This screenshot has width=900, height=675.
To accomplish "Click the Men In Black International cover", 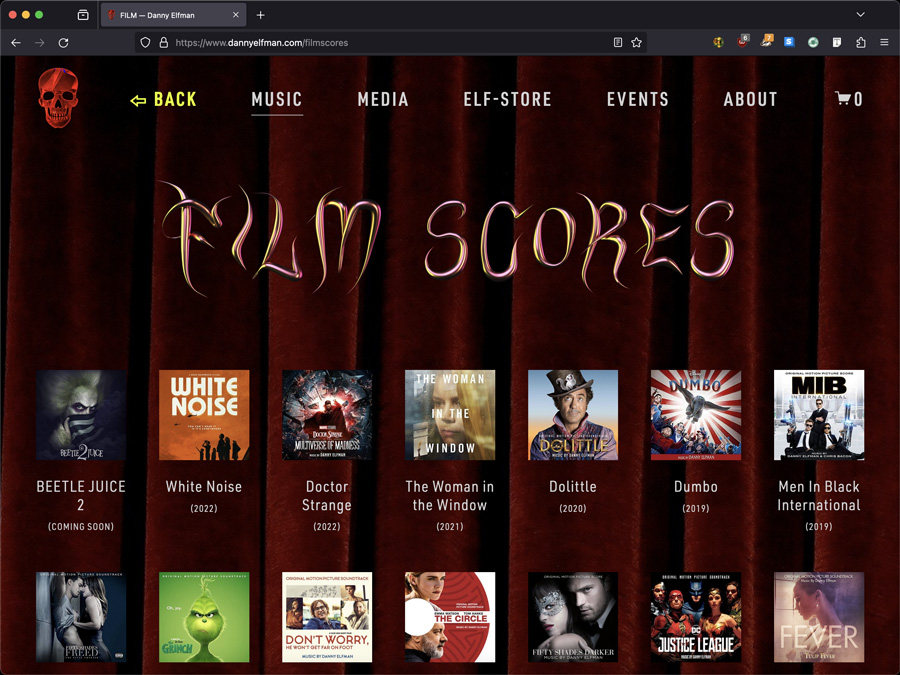I will pyautogui.click(x=818, y=415).
